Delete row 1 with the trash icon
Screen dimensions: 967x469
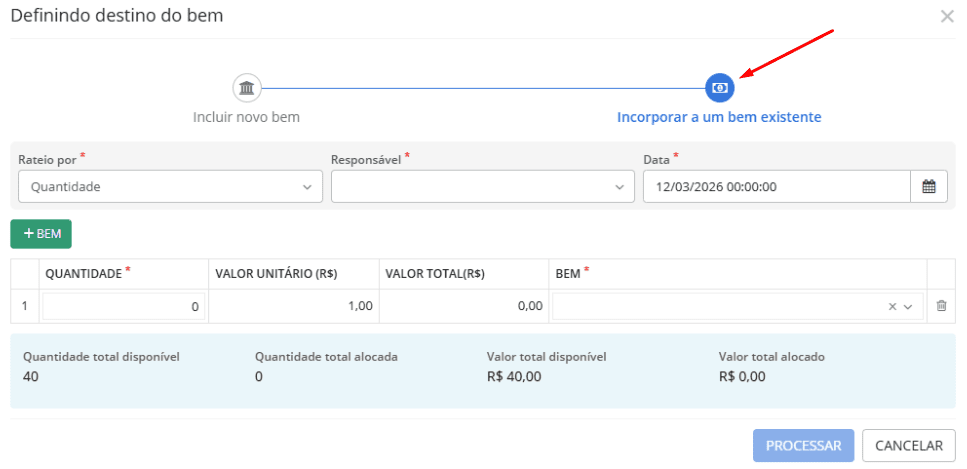(941, 306)
